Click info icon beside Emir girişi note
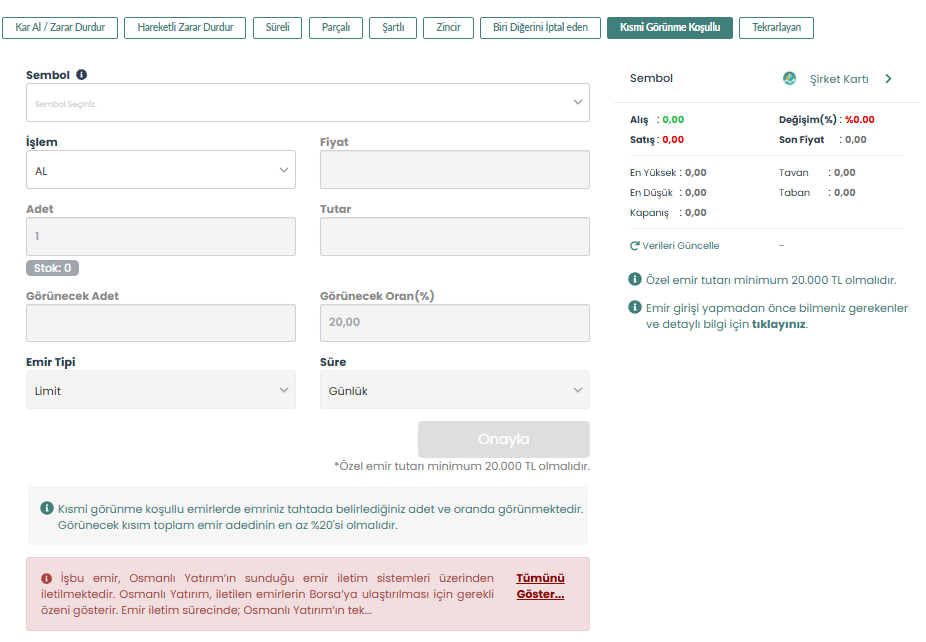Image resolution: width=926 pixels, height=642 pixels. [x=635, y=308]
